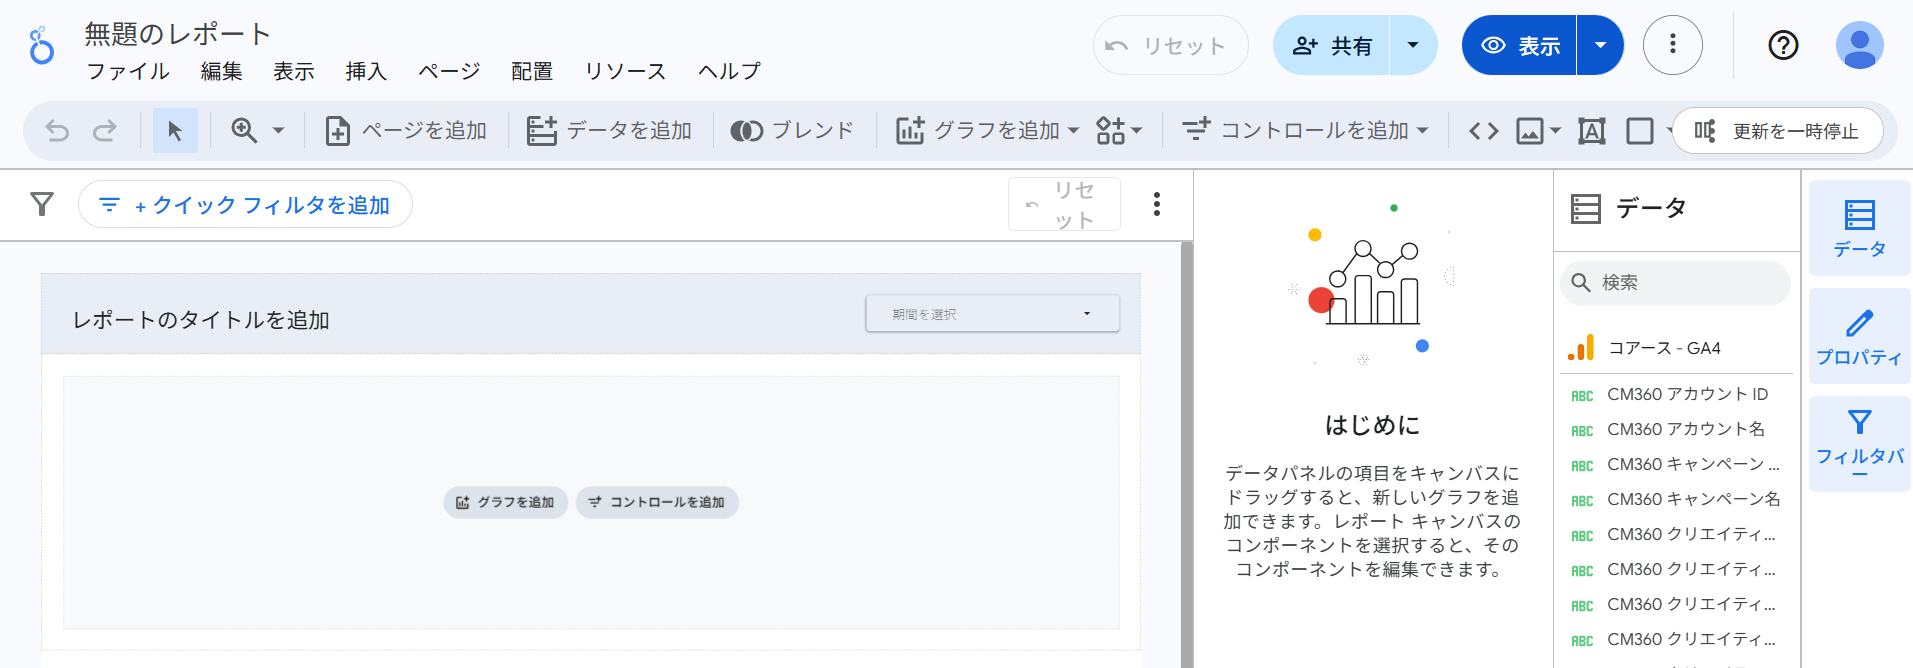Click the filter funnel icon in filter bar
The width and height of the screenshot is (1913, 668).
click(42, 205)
